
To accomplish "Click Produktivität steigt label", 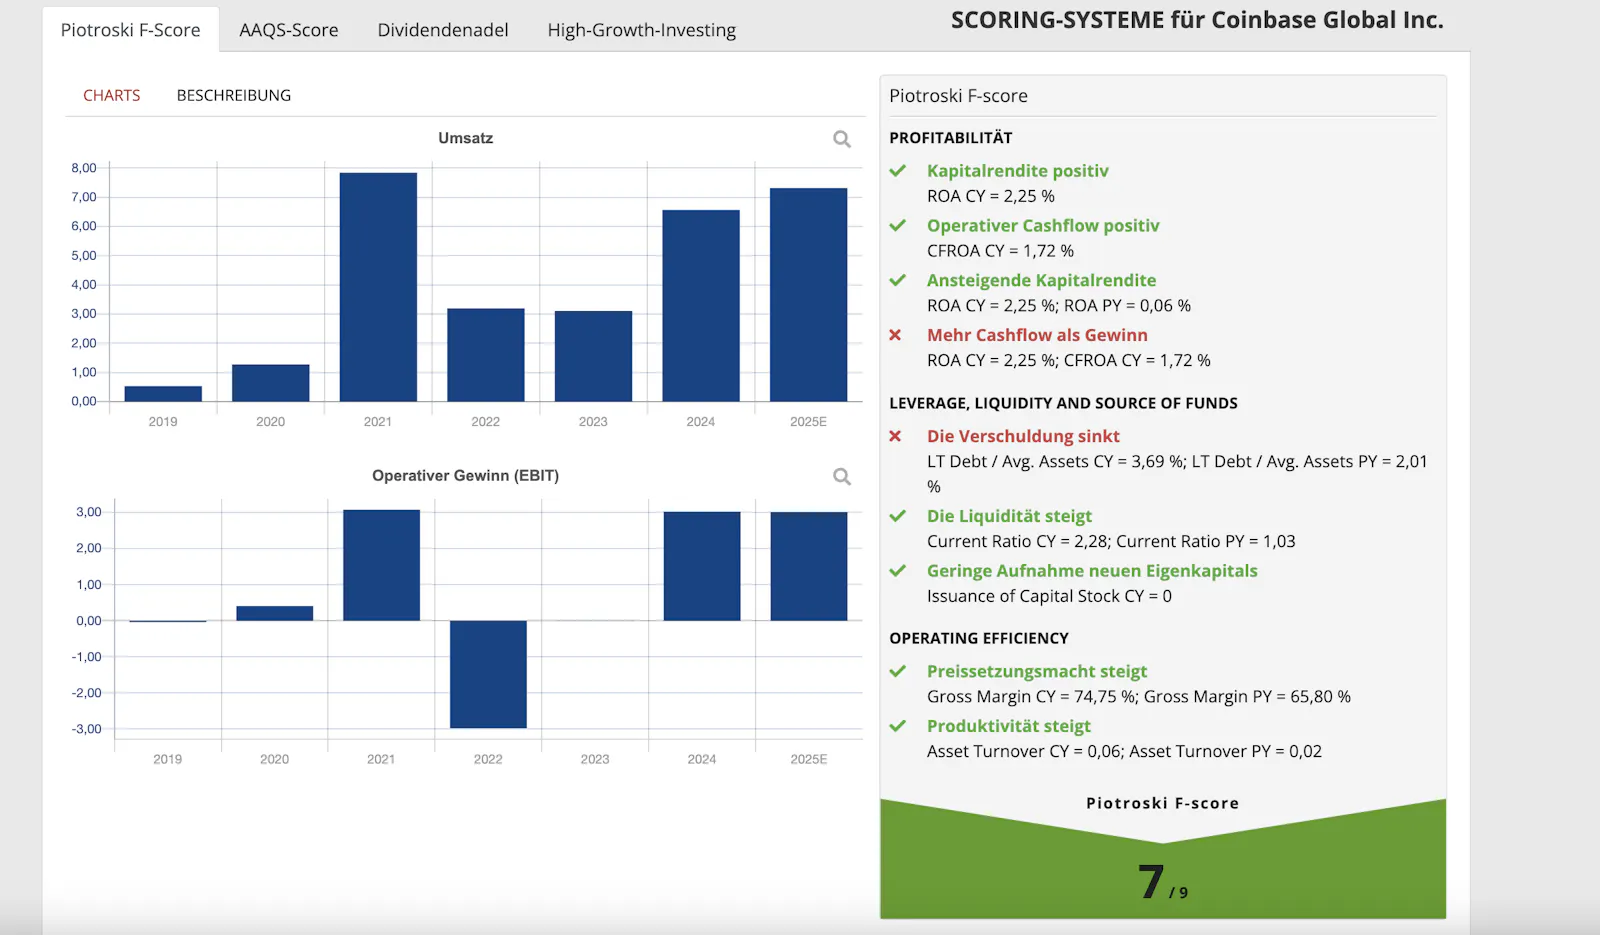I will click(1009, 727).
